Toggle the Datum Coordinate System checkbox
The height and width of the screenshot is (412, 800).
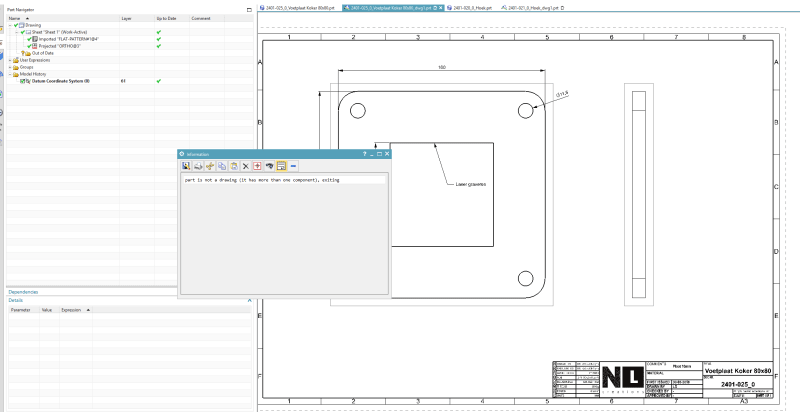22,81
